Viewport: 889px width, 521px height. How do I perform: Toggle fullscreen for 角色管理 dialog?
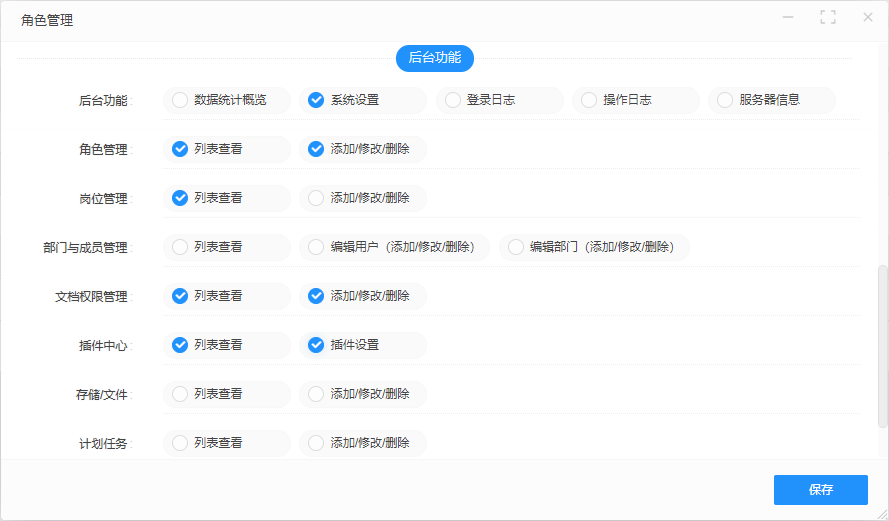[827, 17]
